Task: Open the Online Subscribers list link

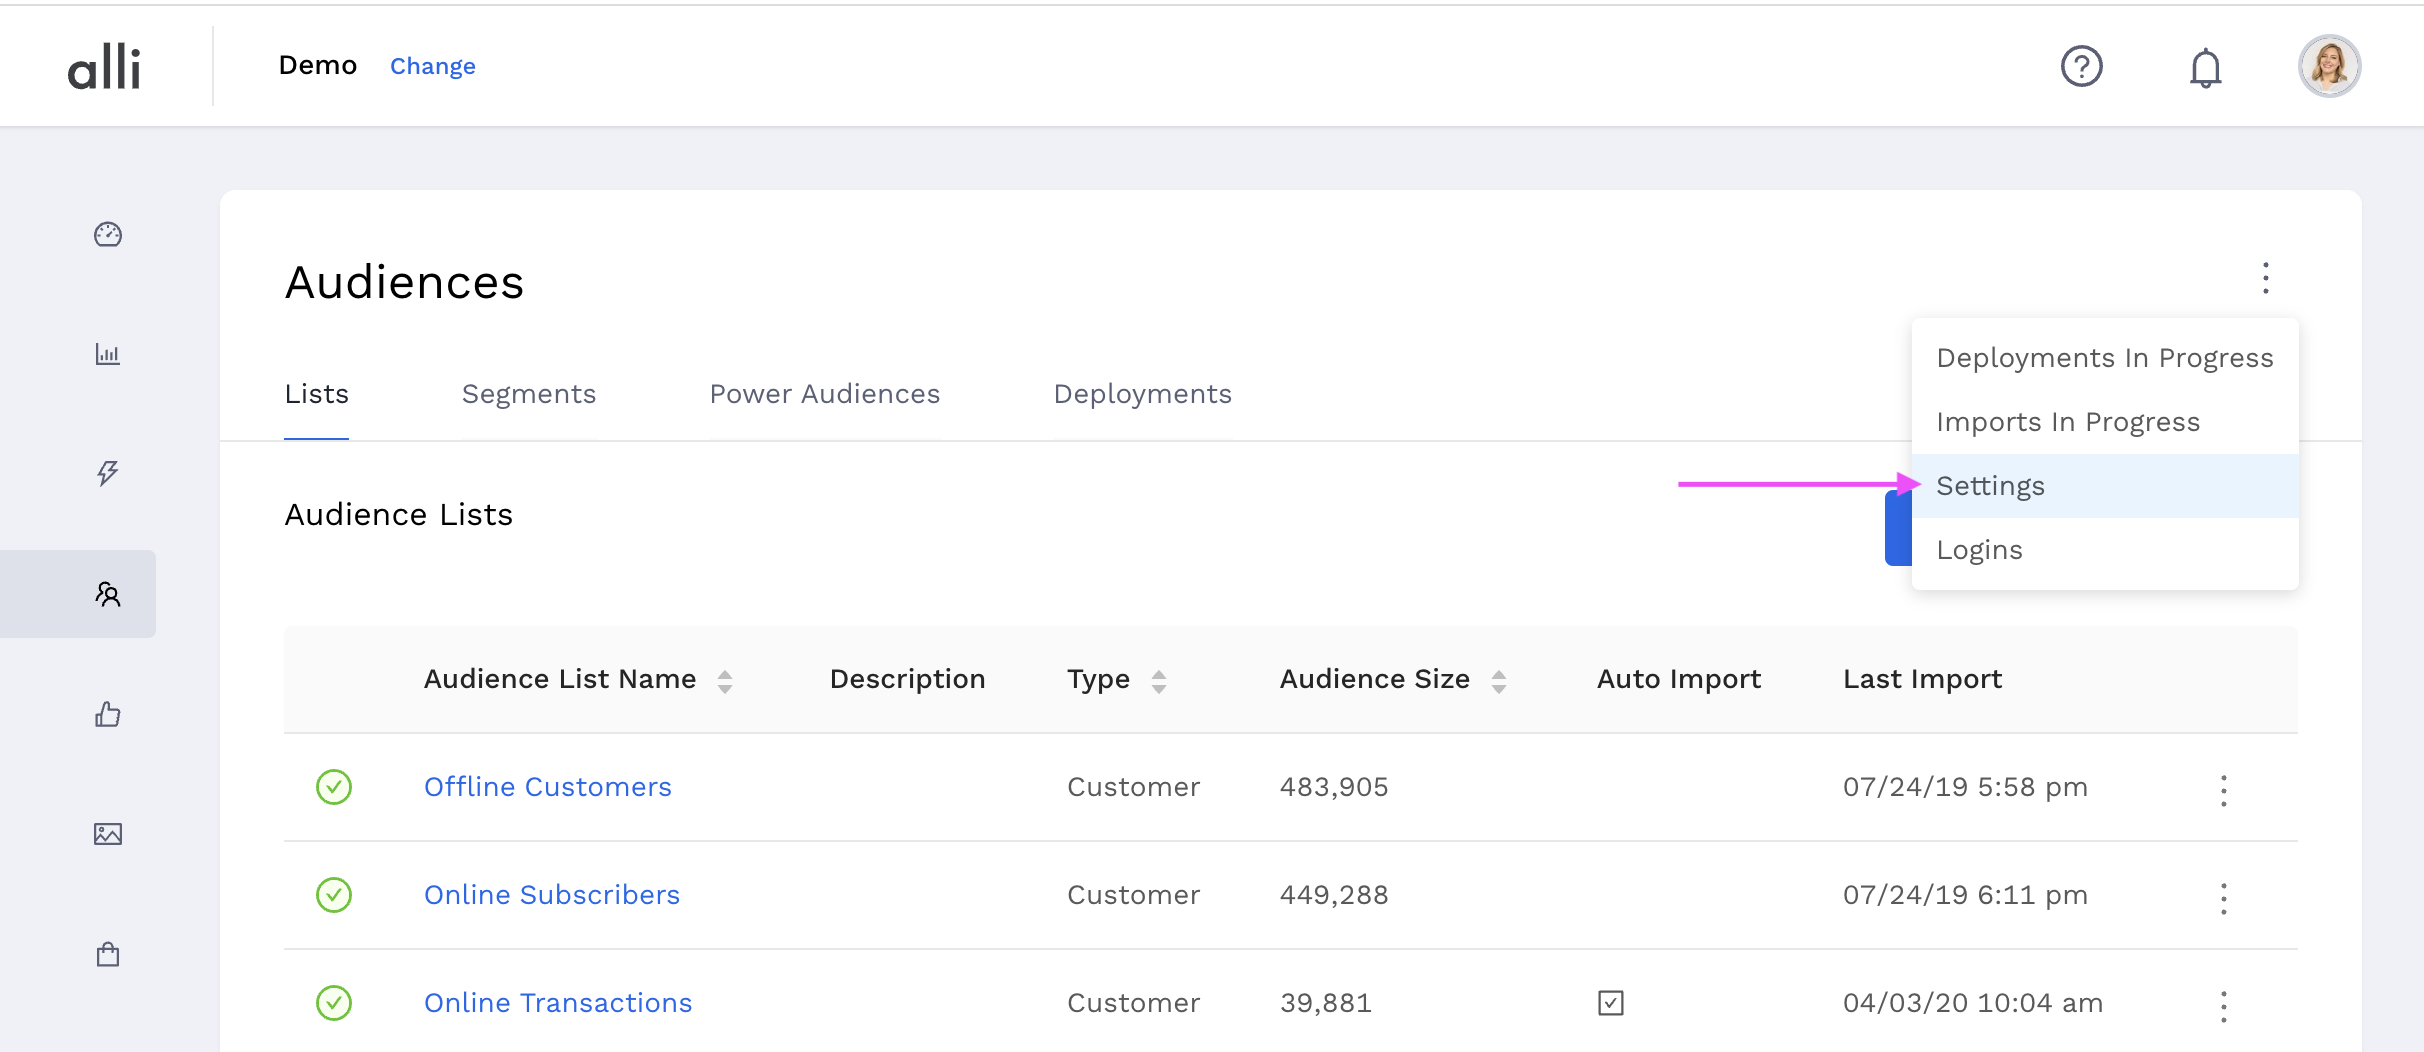Action: [552, 895]
